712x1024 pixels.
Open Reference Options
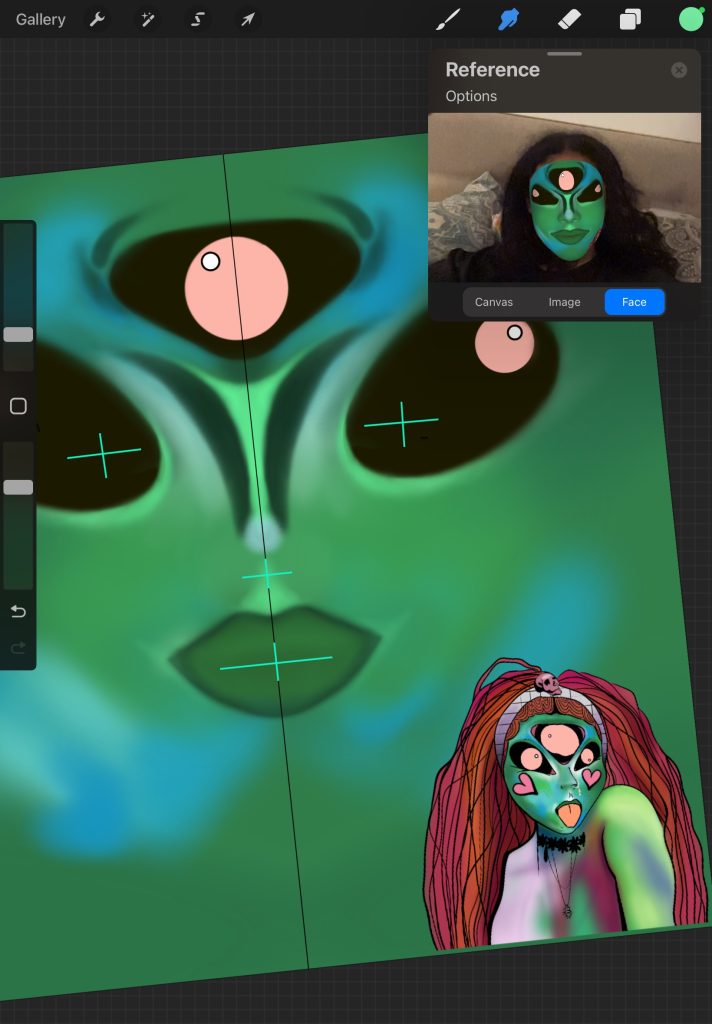[x=471, y=96]
